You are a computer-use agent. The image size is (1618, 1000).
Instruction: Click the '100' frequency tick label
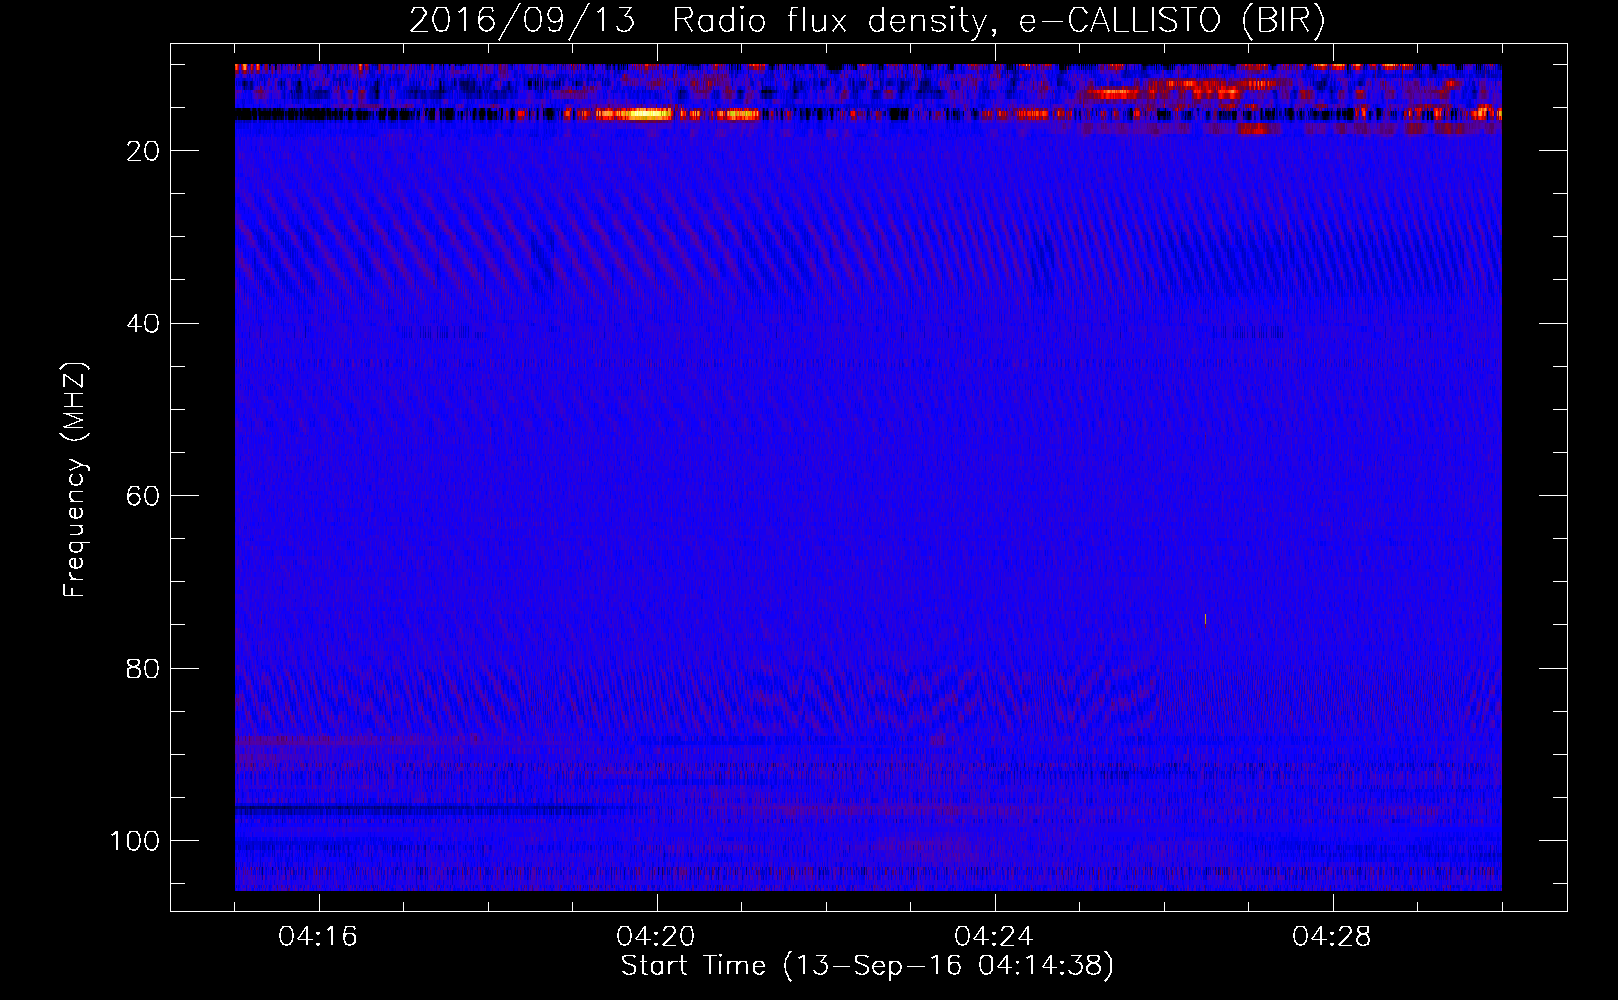[x=135, y=842]
